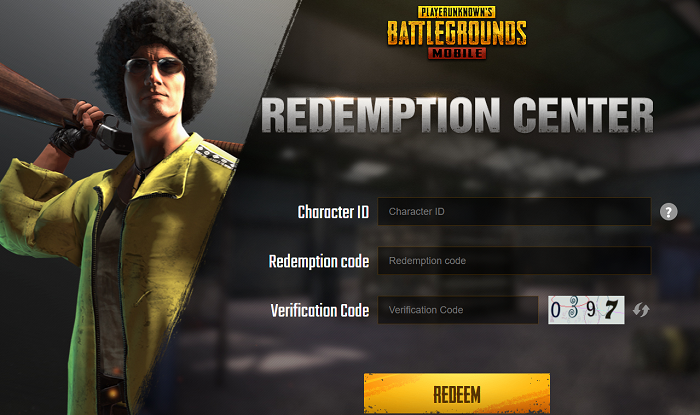Click the PUBG Battlegrounds logo
The width and height of the screenshot is (700, 415).
pyautogui.click(x=457, y=32)
